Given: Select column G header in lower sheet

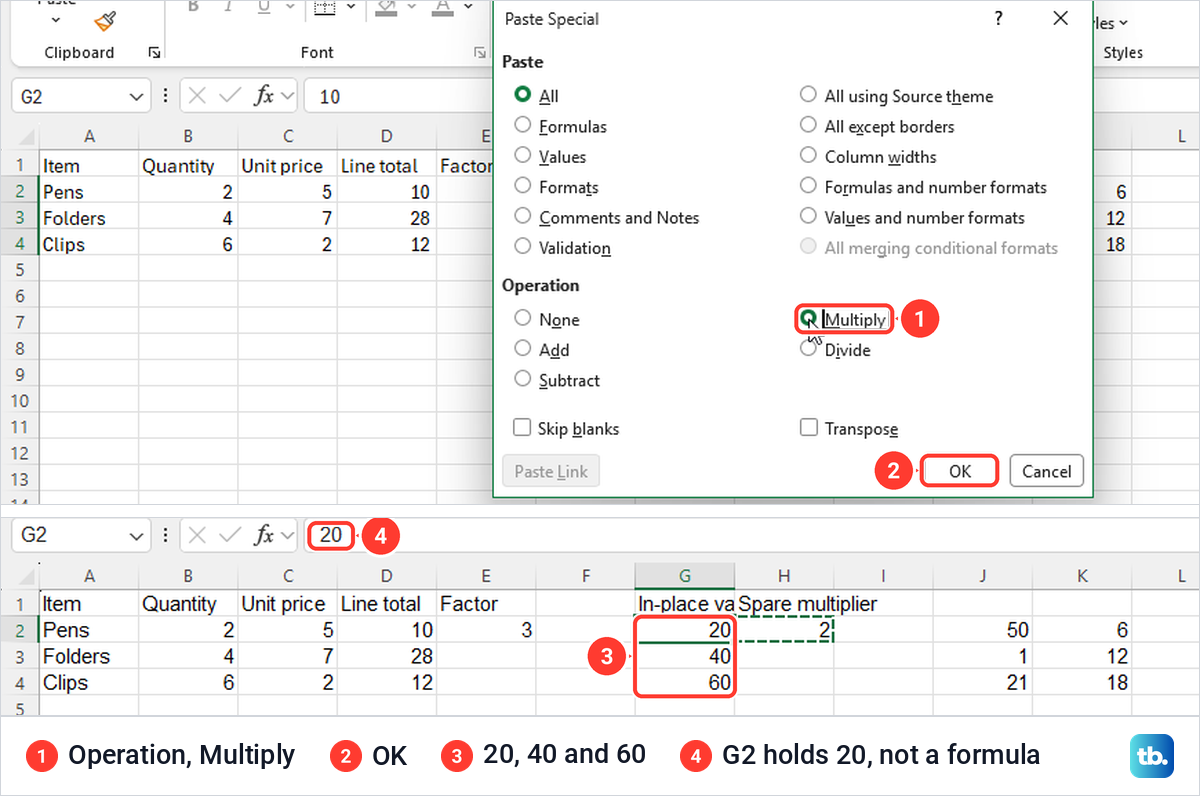Looking at the screenshot, I should tap(684, 576).
